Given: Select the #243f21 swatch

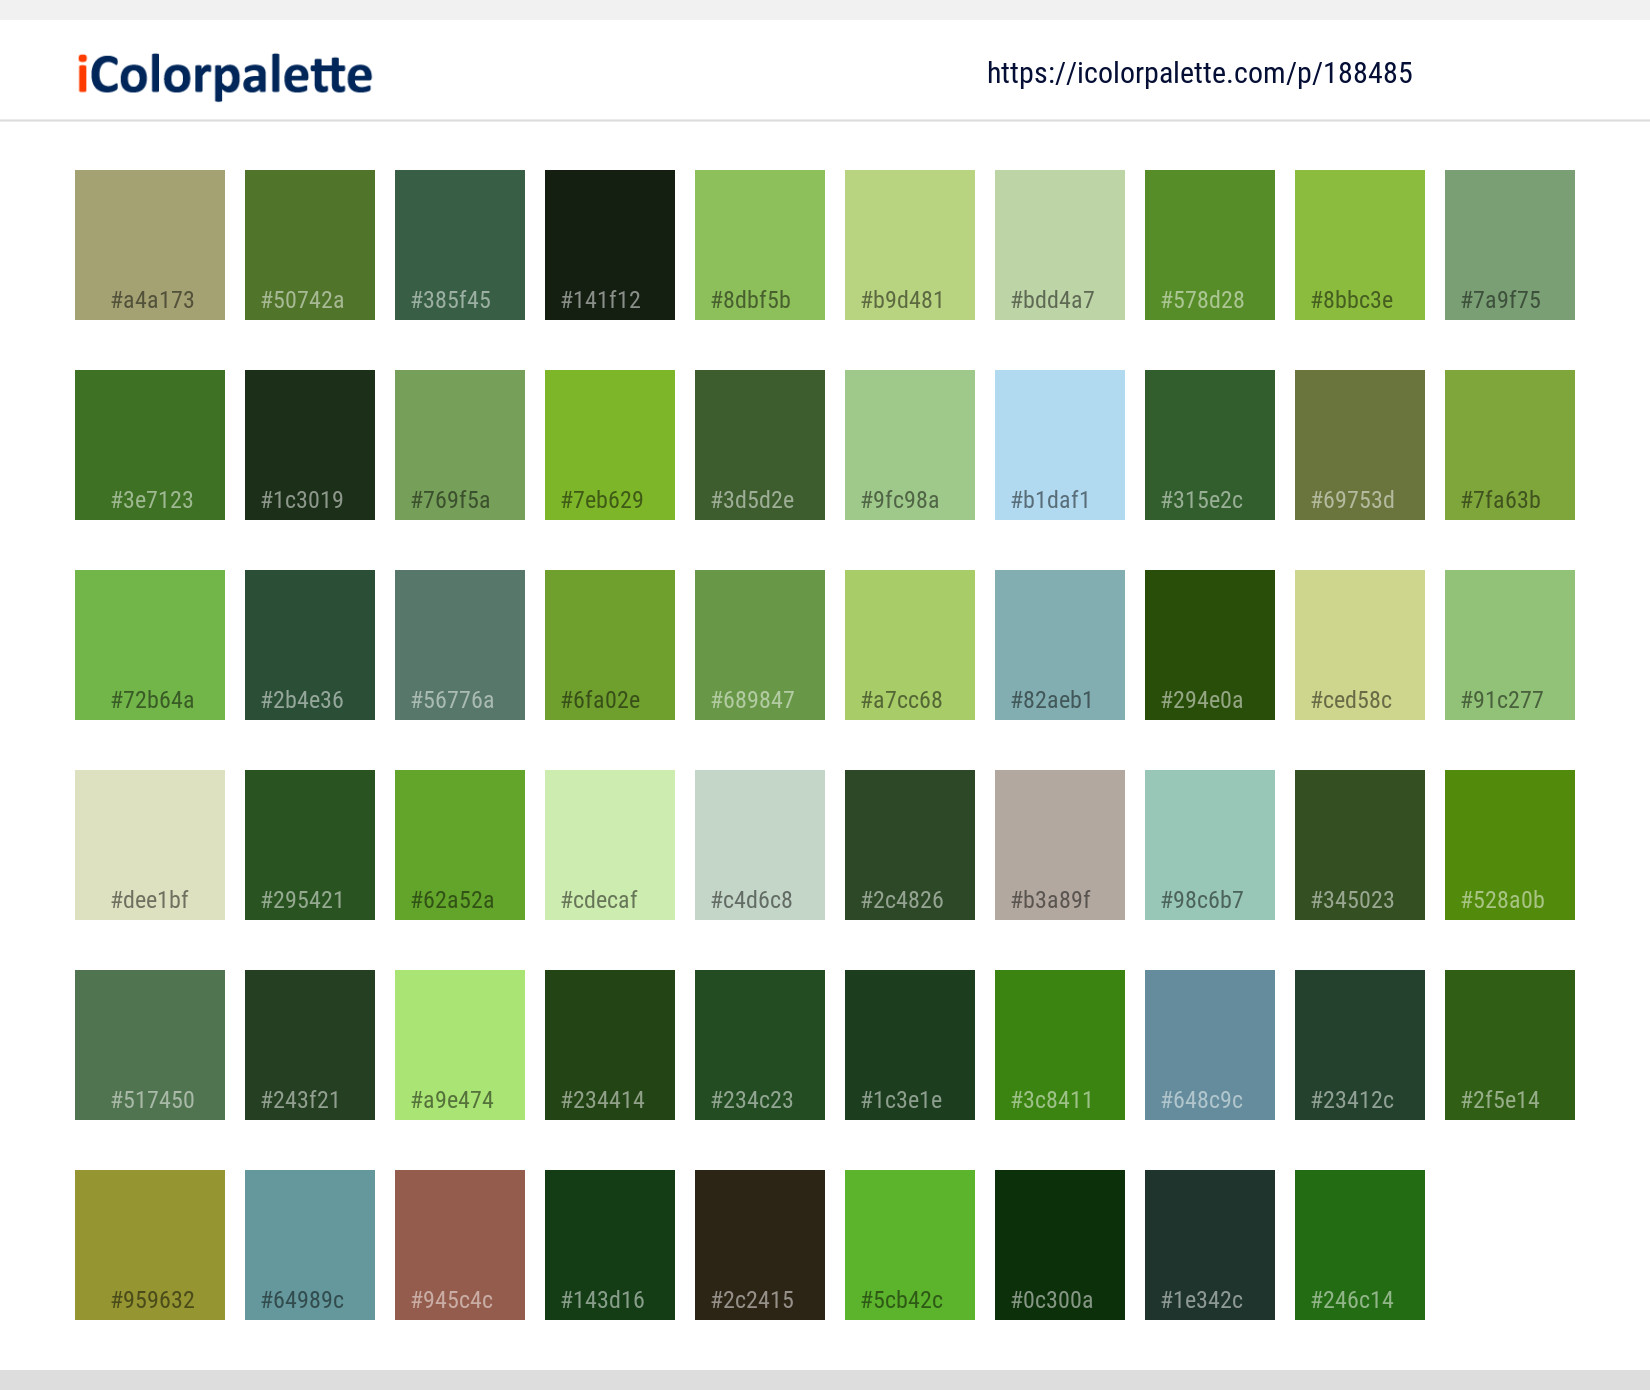Looking at the screenshot, I should coord(310,1045).
